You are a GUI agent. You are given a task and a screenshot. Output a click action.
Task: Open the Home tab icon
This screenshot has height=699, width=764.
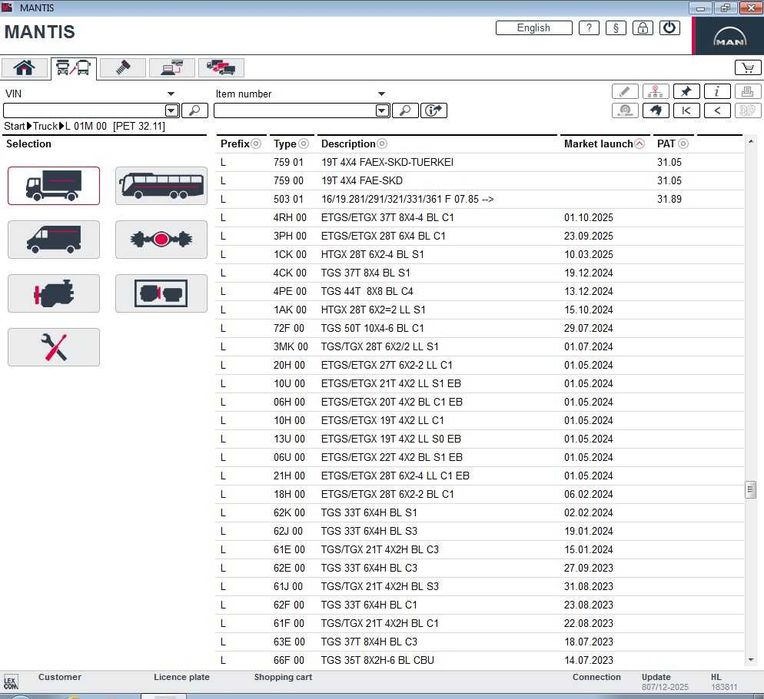coord(24,67)
